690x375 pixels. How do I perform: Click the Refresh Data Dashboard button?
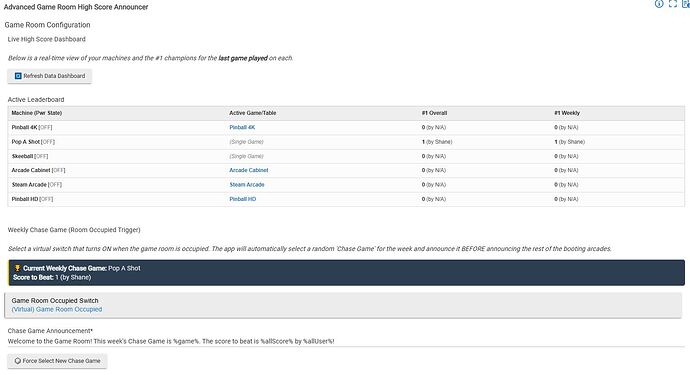pyautogui.click(x=49, y=76)
